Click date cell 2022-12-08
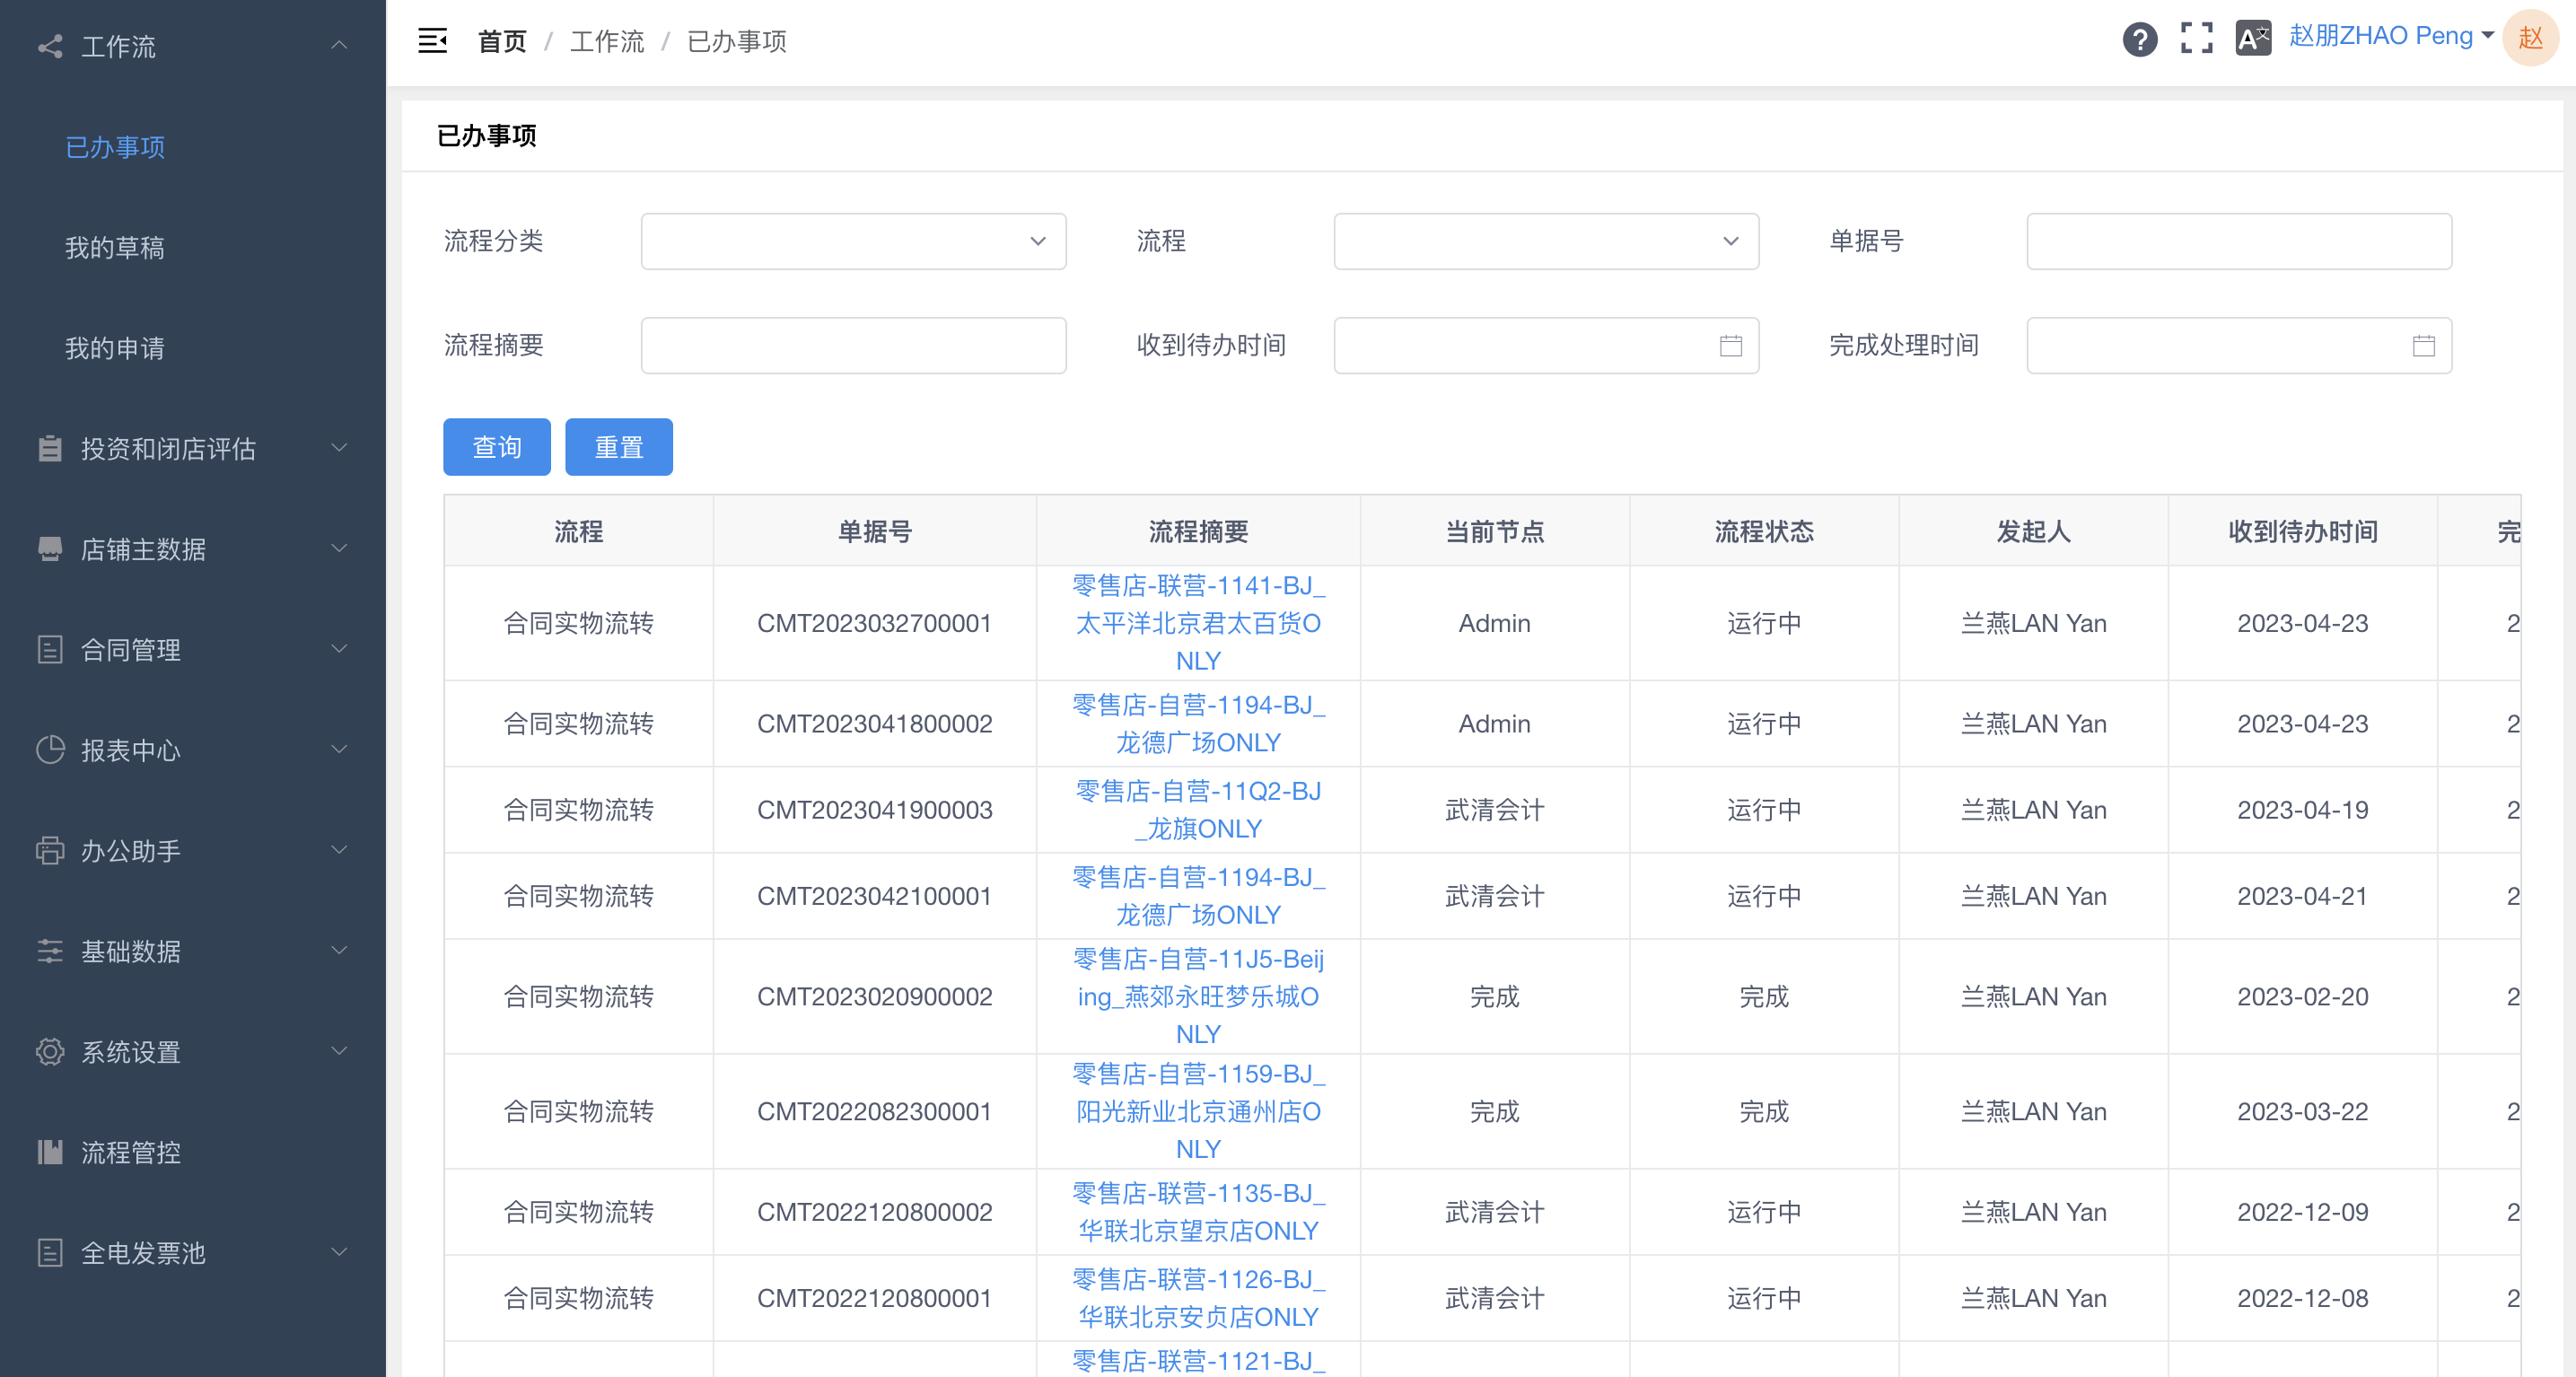 tap(2303, 1298)
